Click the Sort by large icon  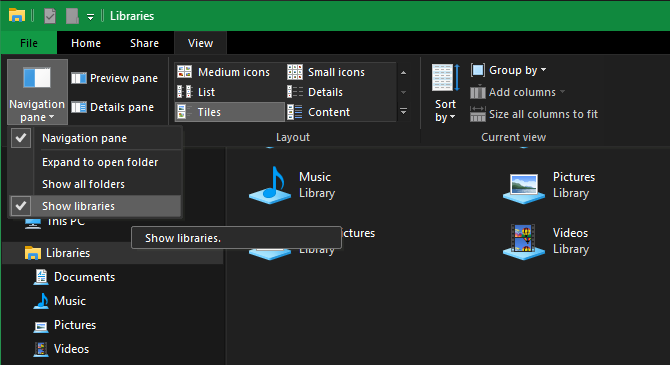point(445,78)
